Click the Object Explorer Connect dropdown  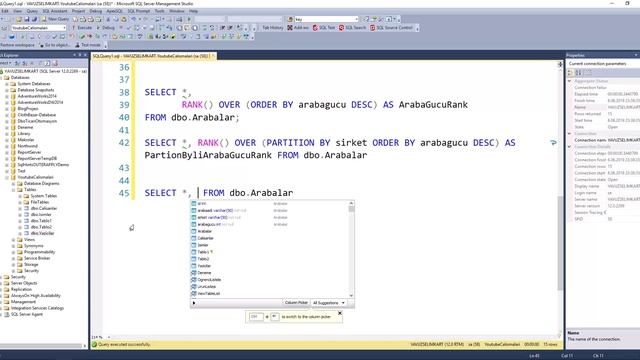pos(6,63)
